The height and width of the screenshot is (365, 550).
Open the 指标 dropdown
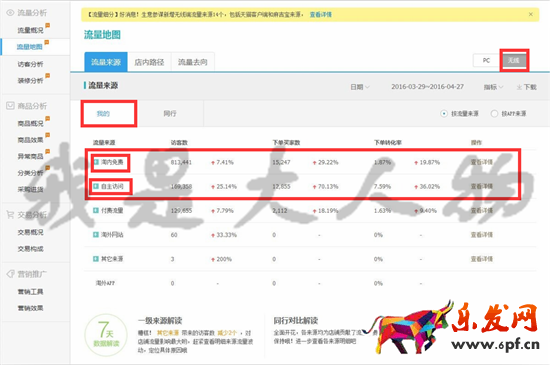494,87
